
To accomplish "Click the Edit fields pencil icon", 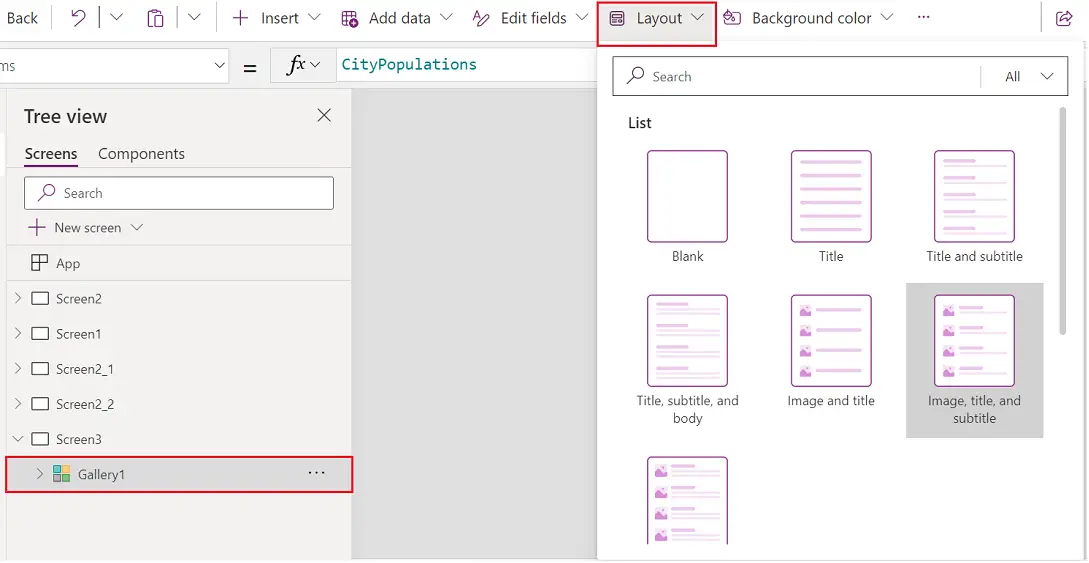I will [x=481, y=19].
